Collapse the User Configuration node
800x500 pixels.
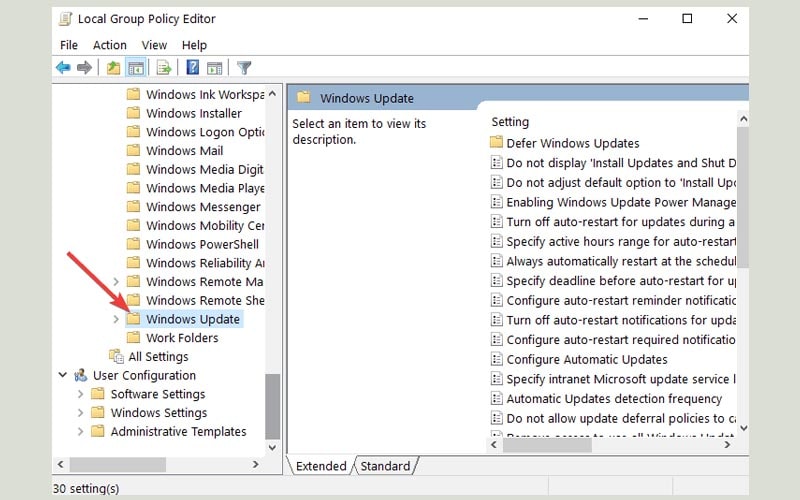click(x=62, y=375)
